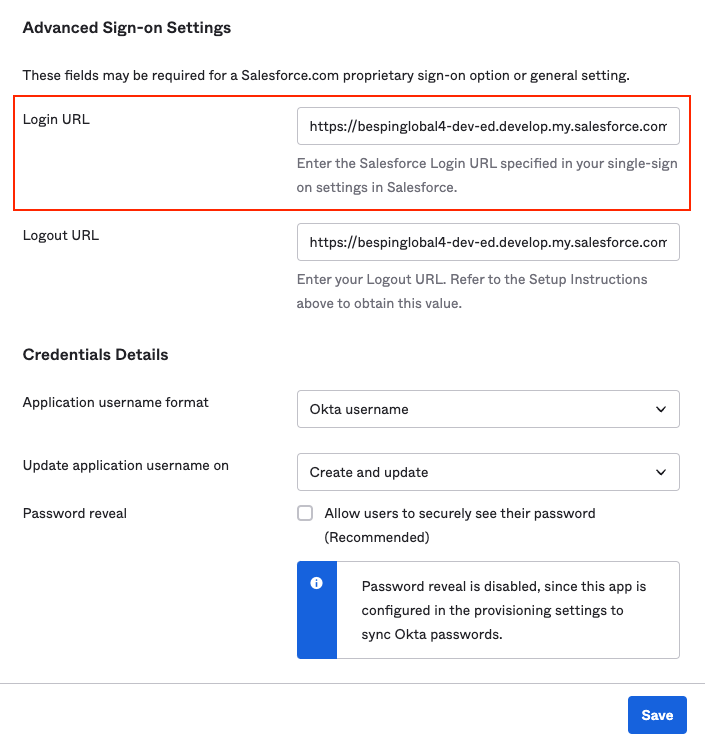The width and height of the screenshot is (705, 742).
Task: Click the chevron arrow beside Create and update
Action: [x=660, y=472]
